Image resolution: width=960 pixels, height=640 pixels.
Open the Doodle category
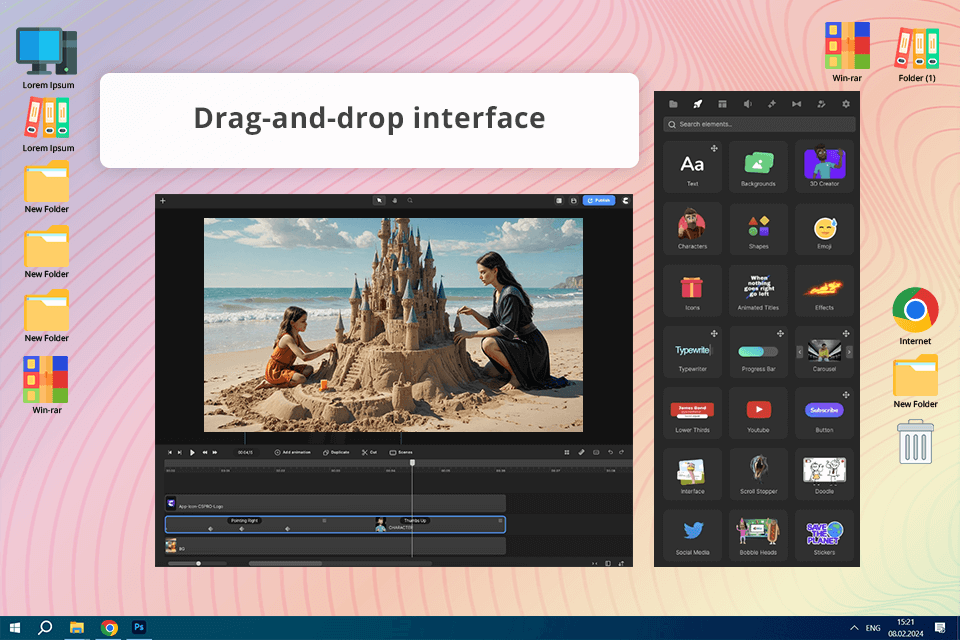tap(824, 474)
